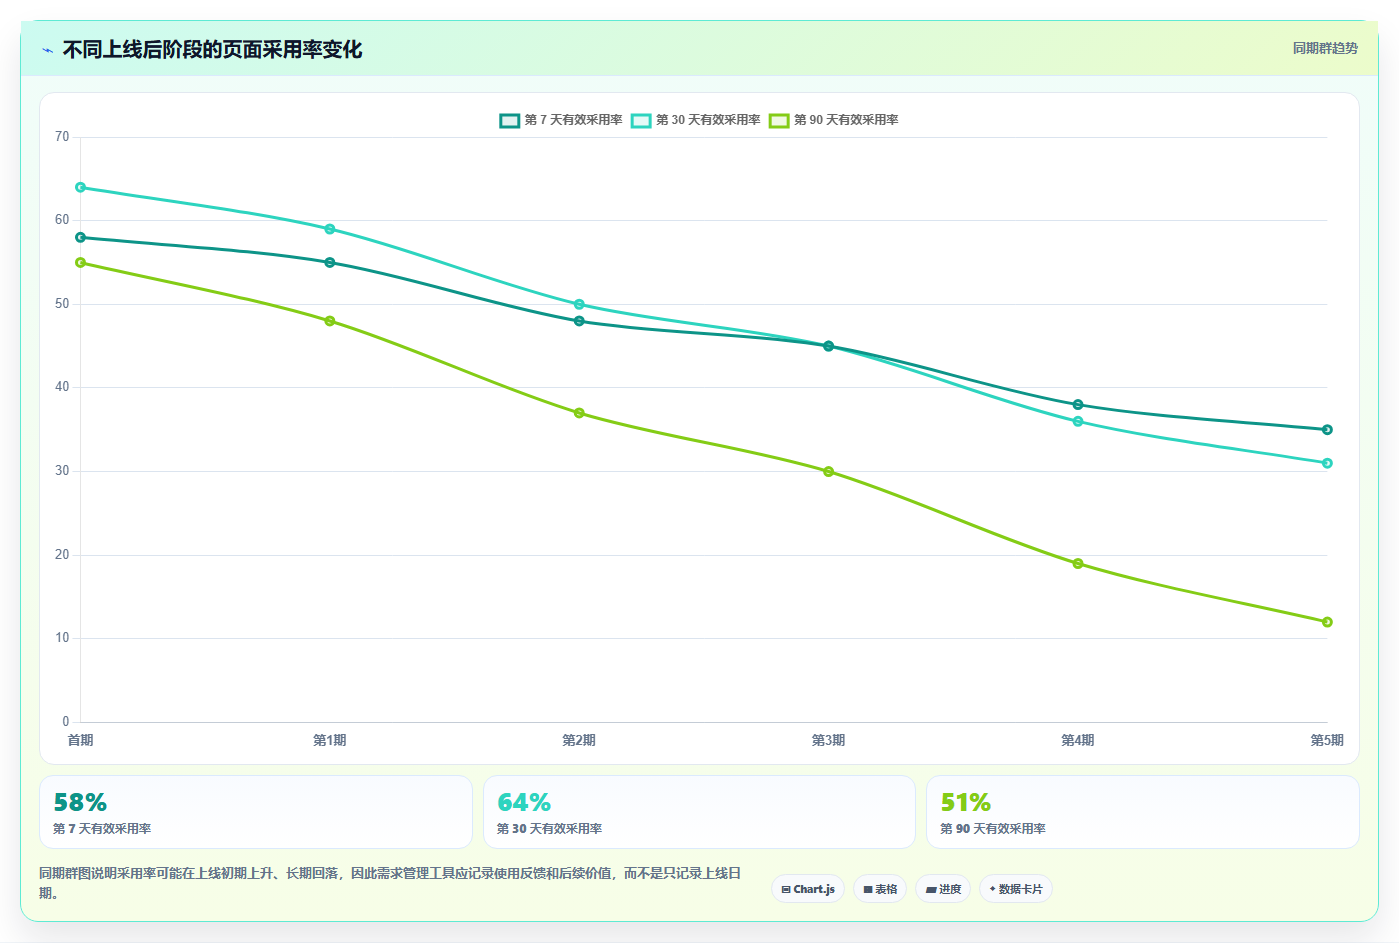The height and width of the screenshot is (943, 1399).
Task: Click the 90-day data point at 第4期
Action: click(x=1078, y=563)
